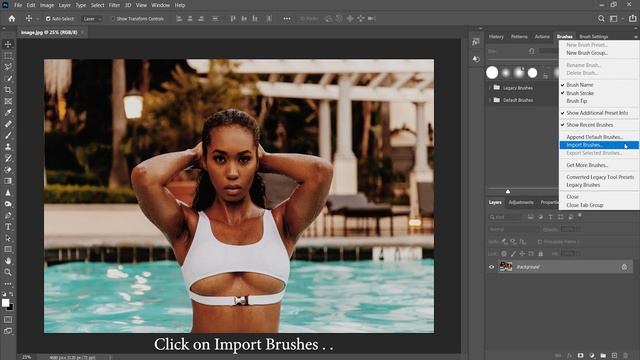Hide the Background layer via eye icon

pyautogui.click(x=491, y=267)
